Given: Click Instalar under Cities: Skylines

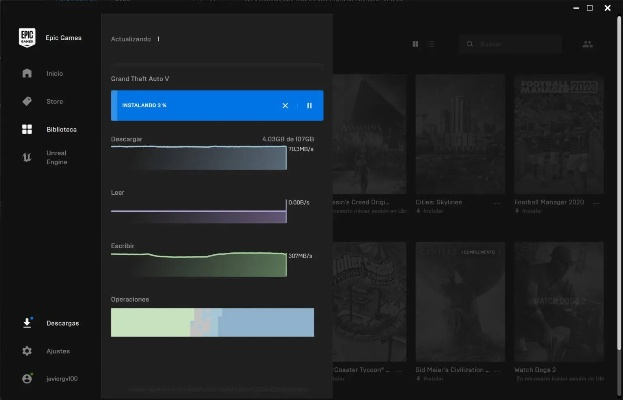Looking at the screenshot, I should [430, 211].
